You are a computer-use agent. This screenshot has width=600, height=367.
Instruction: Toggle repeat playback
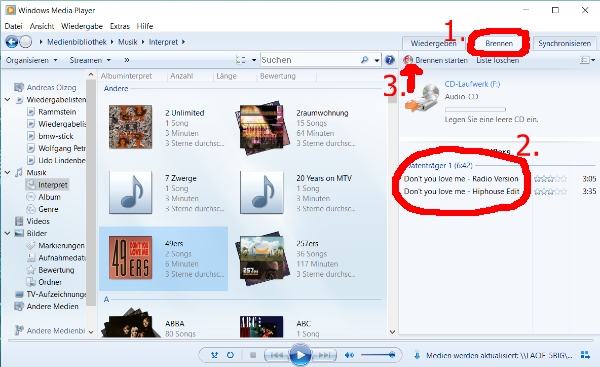tap(230, 355)
